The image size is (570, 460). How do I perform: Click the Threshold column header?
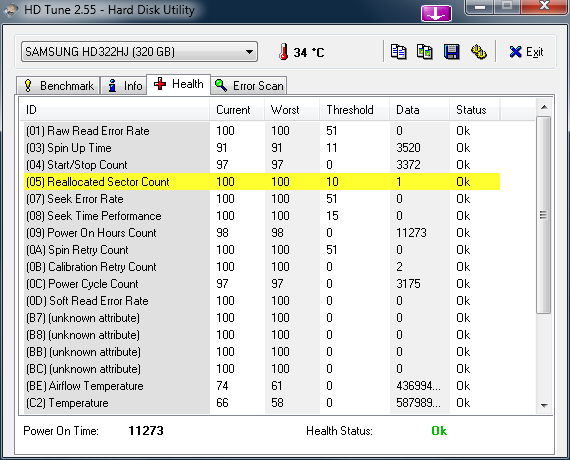click(x=355, y=110)
